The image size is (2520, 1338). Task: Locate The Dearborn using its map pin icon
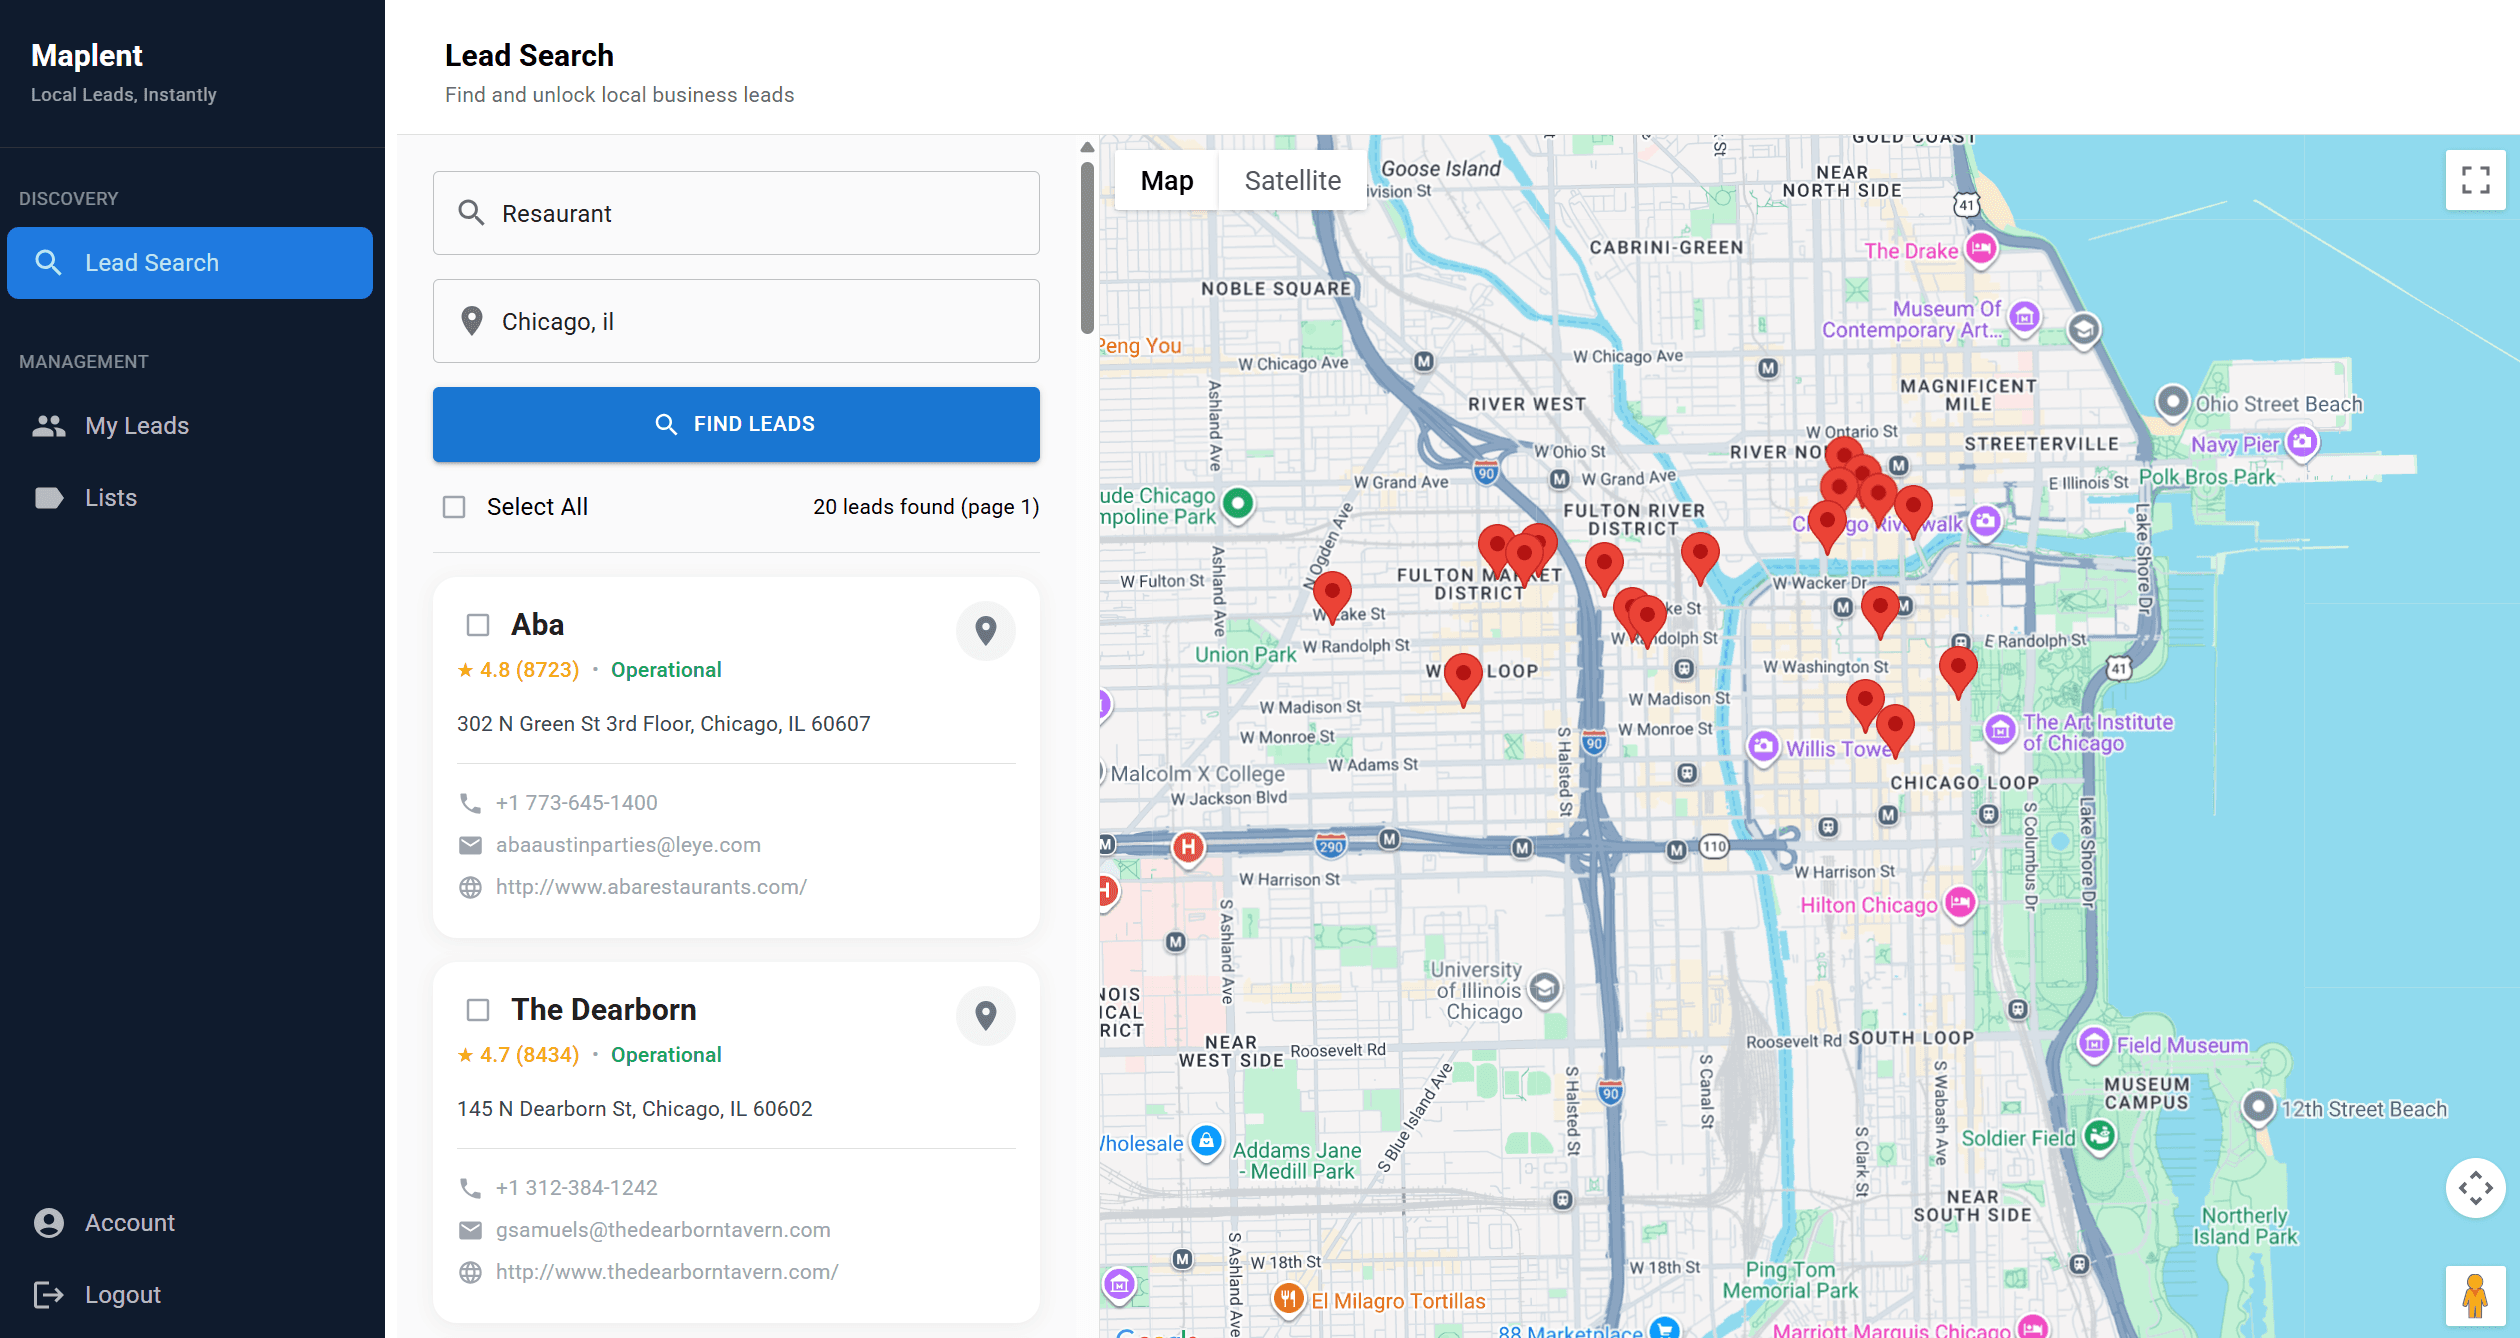click(986, 1015)
